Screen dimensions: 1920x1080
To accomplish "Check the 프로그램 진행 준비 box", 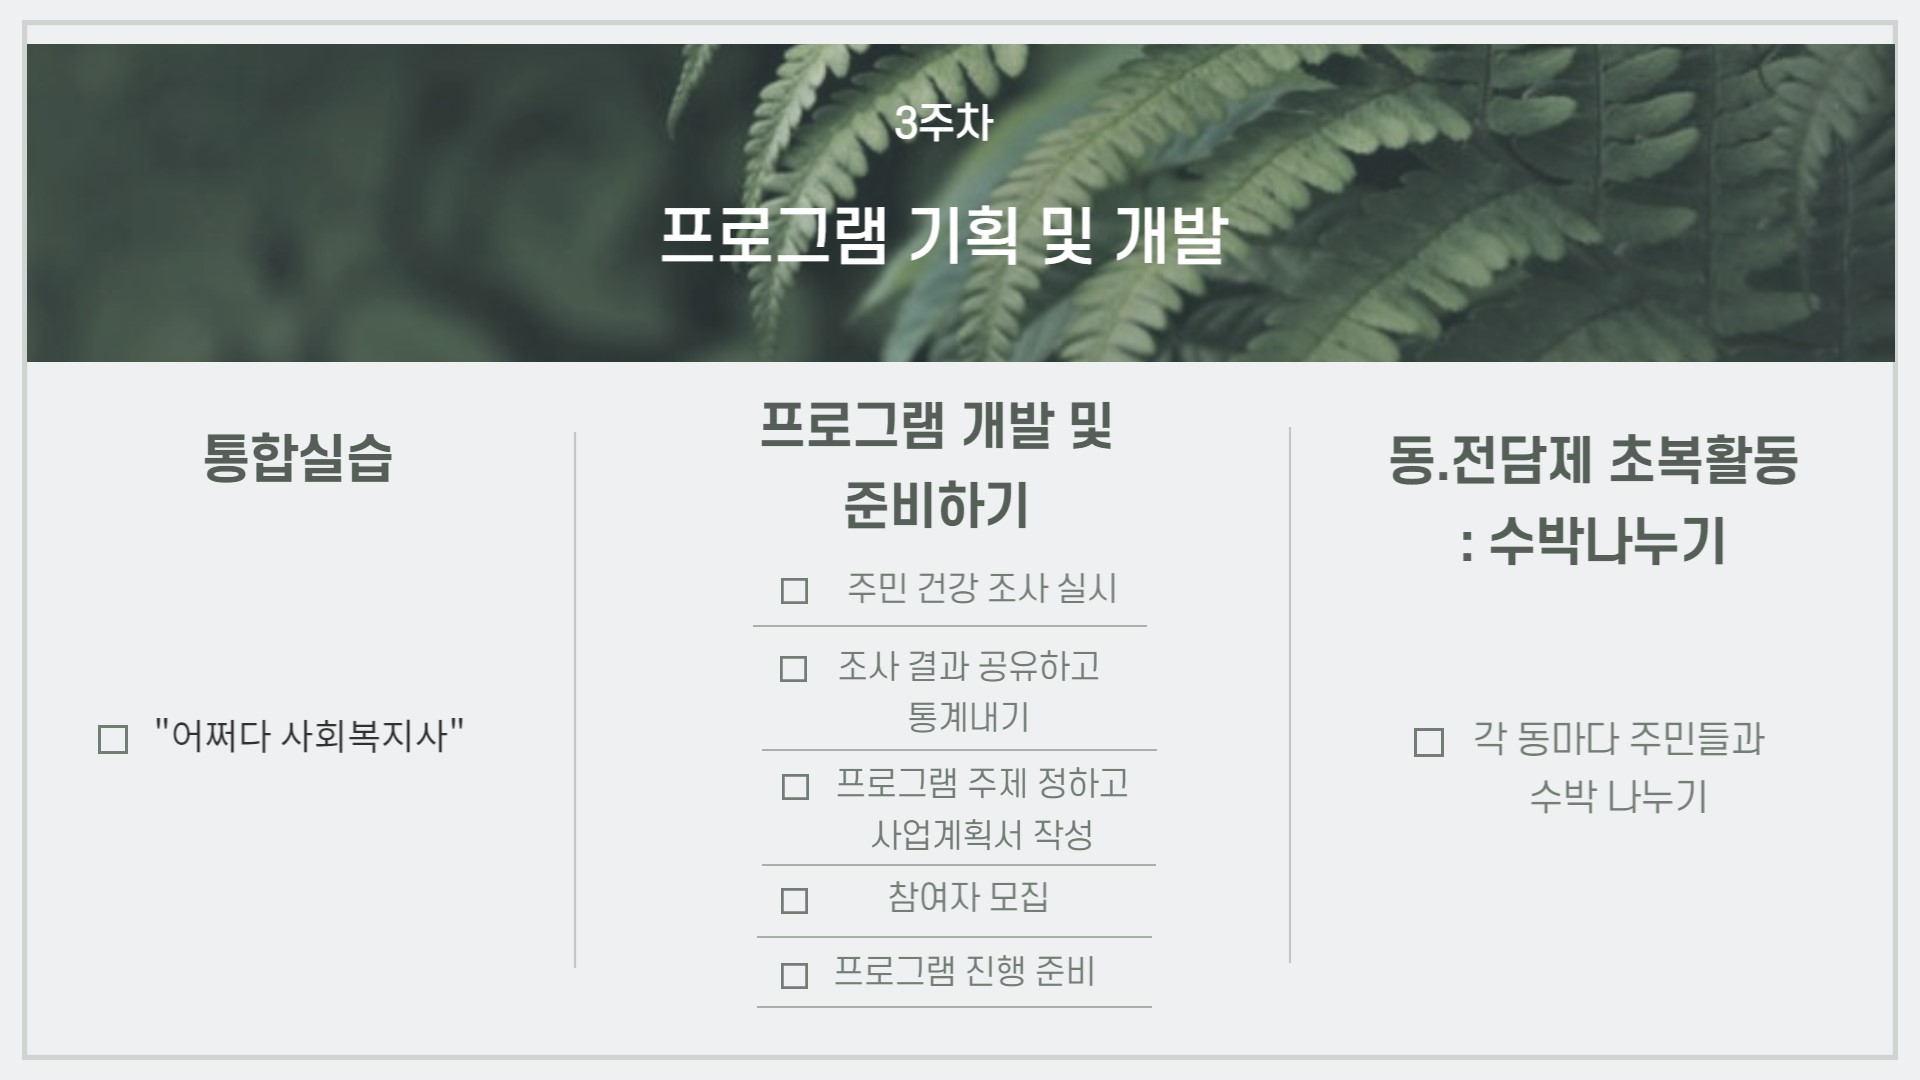I will point(794,975).
